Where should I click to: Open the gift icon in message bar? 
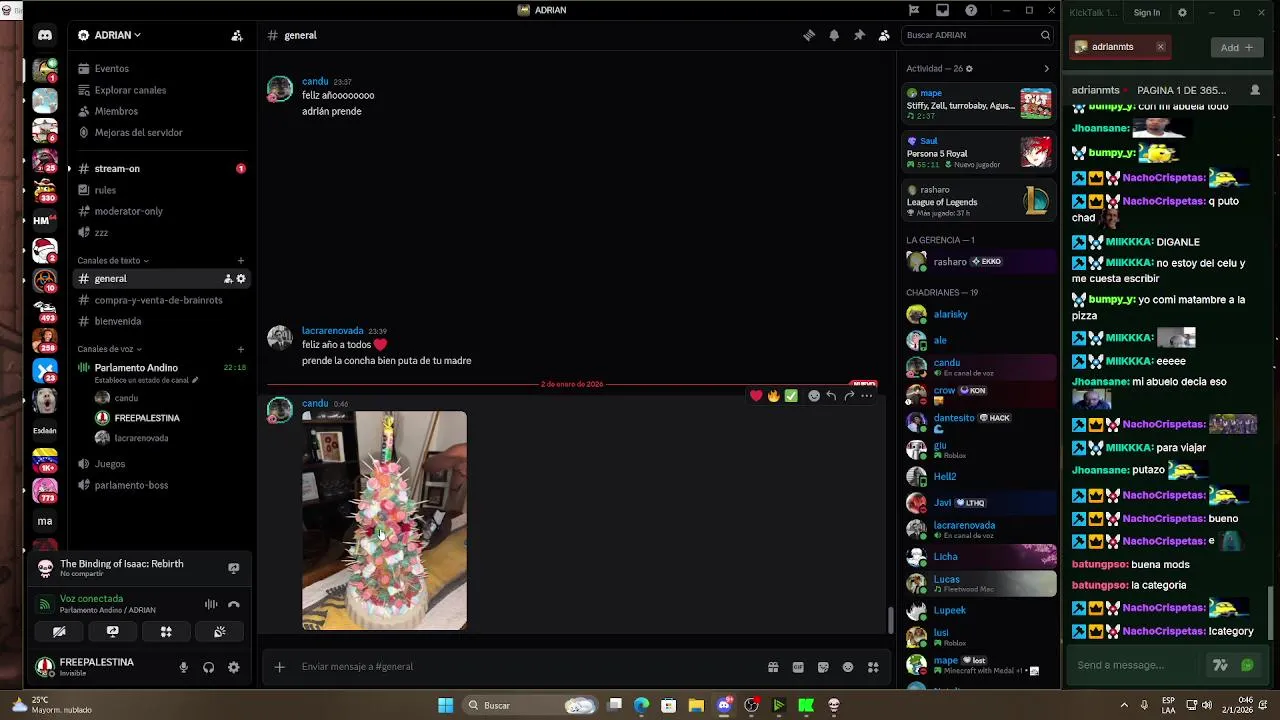773,667
